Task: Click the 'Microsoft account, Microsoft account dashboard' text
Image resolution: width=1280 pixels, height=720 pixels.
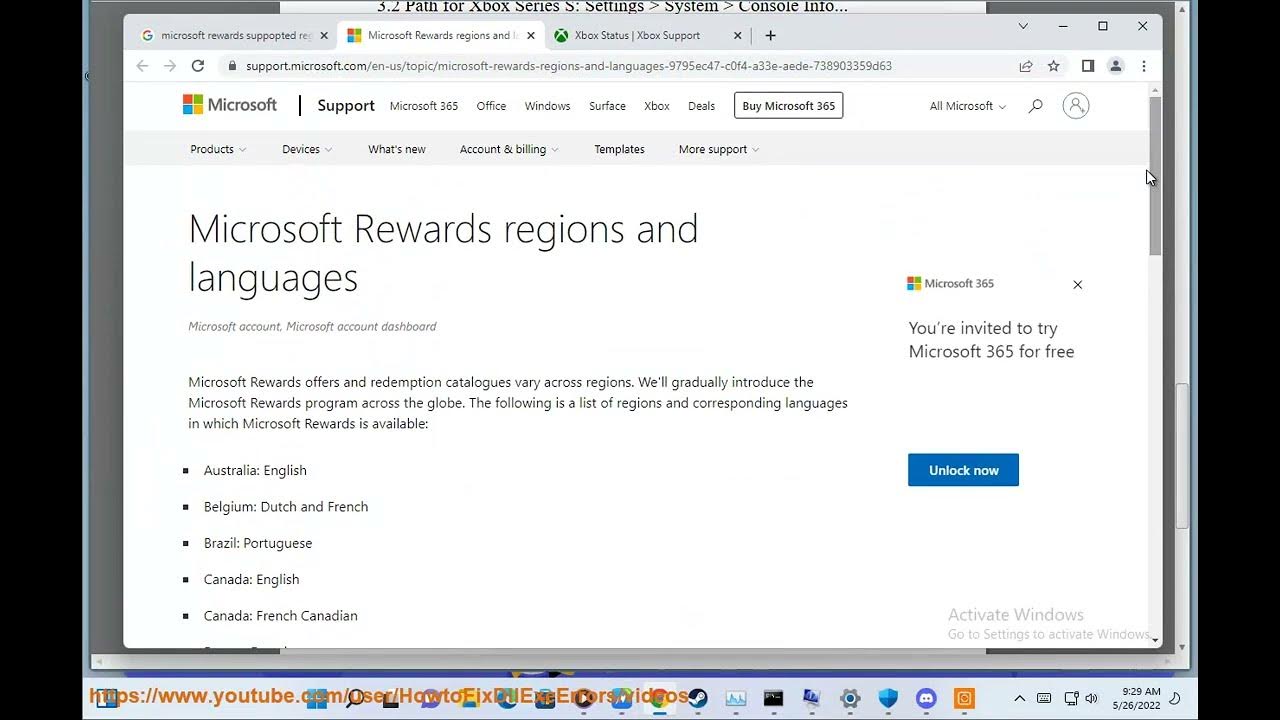Action: [x=312, y=327]
